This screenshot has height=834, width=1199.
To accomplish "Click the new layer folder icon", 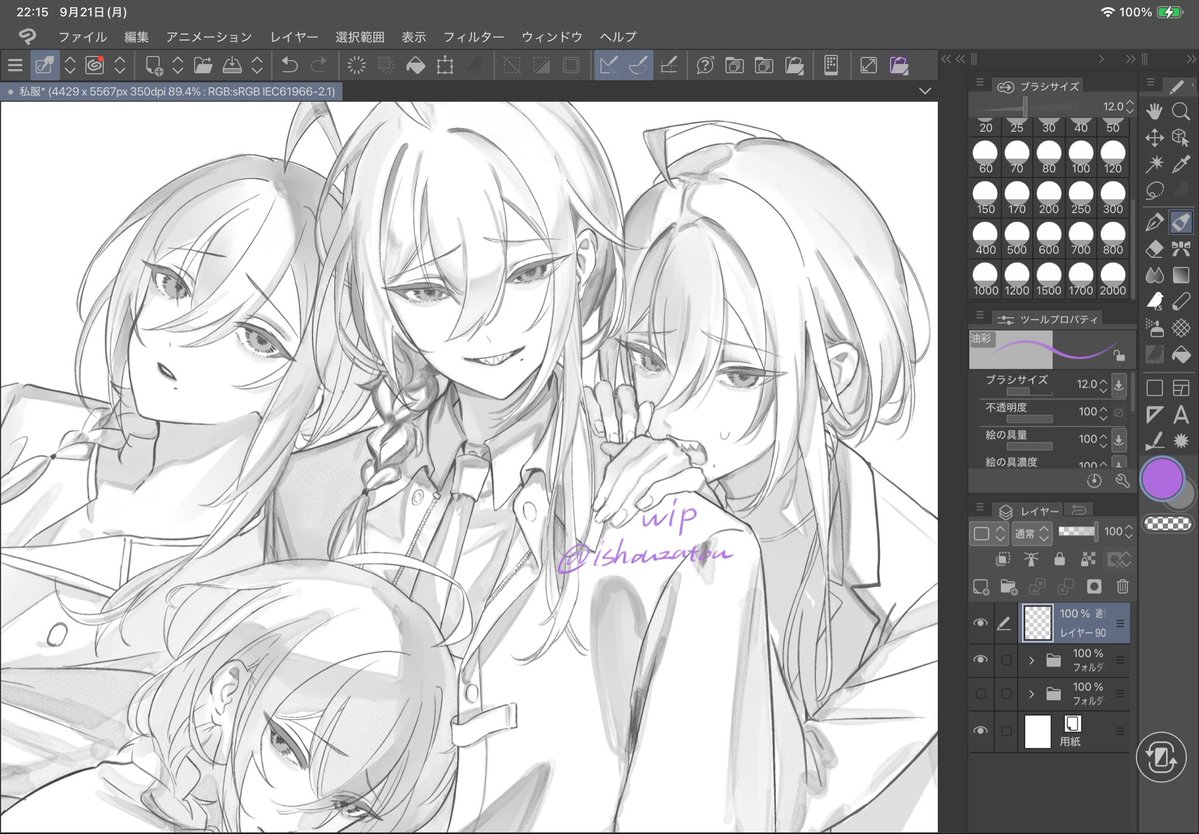I will [x=1009, y=587].
